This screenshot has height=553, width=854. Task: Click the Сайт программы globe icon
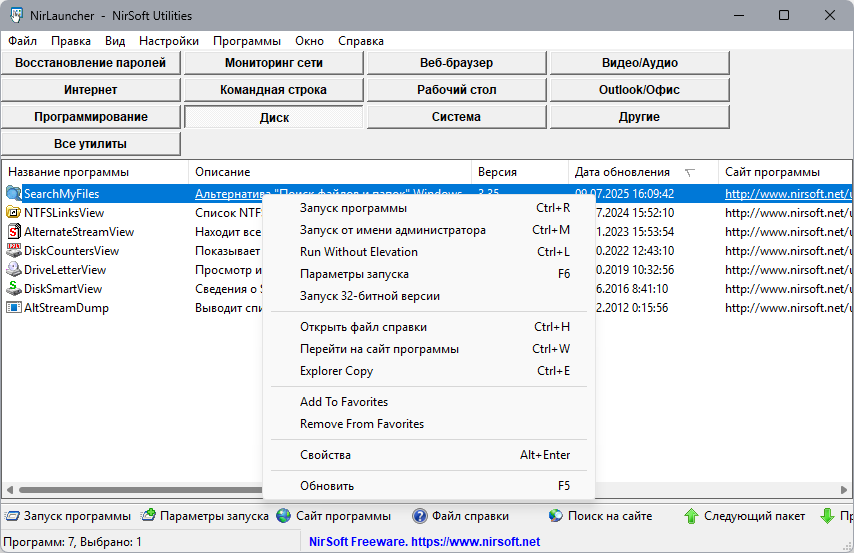coord(284,515)
